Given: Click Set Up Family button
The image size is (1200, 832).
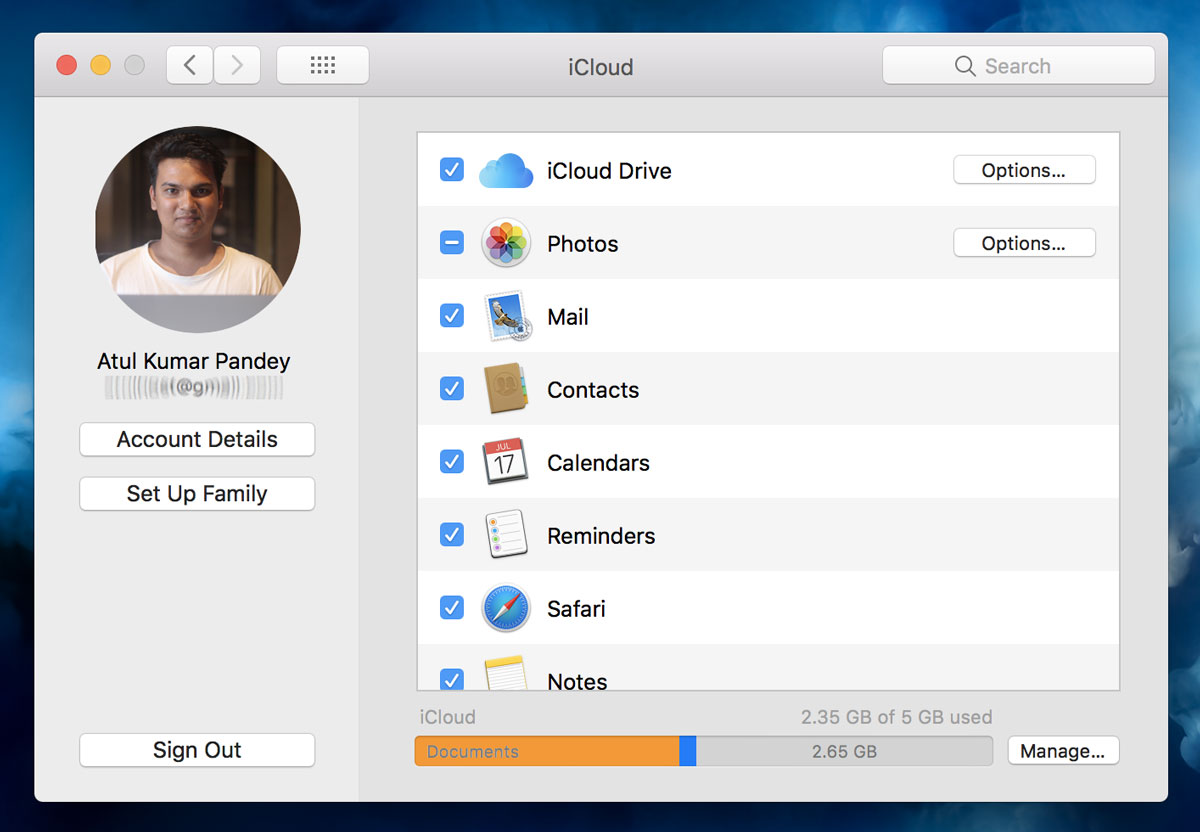Looking at the screenshot, I should tap(197, 494).
